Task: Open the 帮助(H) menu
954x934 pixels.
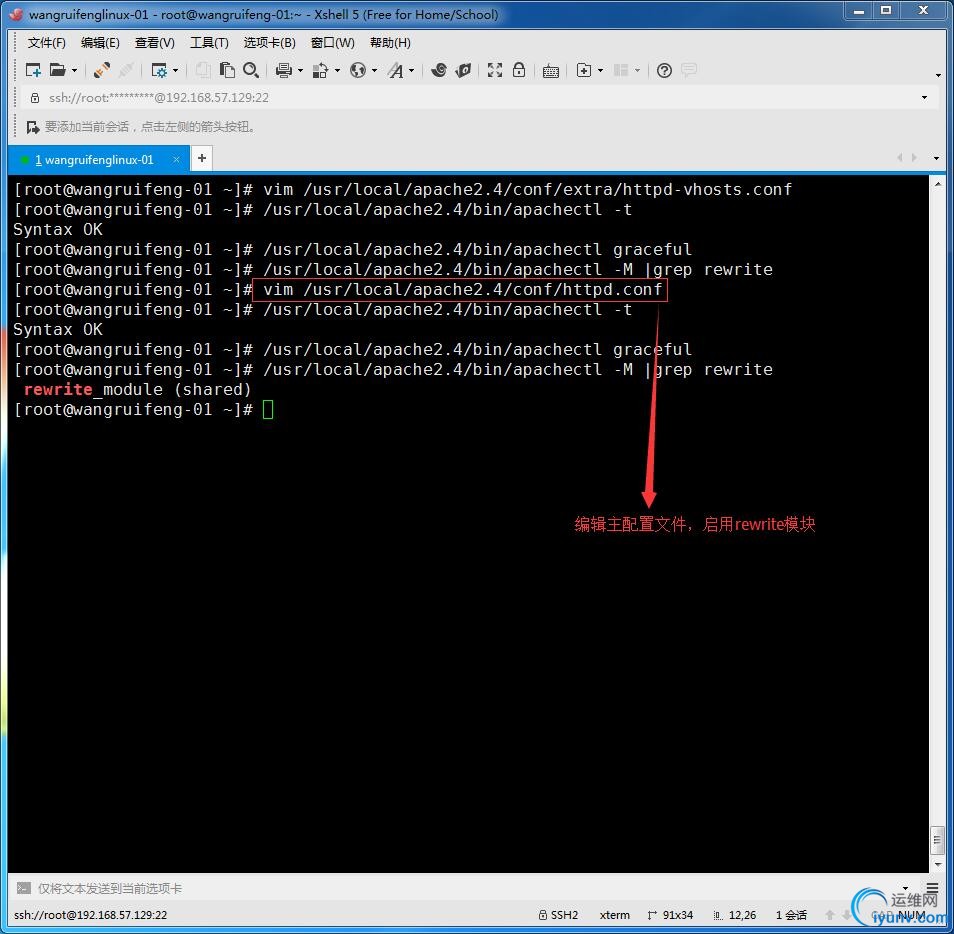Action: coord(390,43)
